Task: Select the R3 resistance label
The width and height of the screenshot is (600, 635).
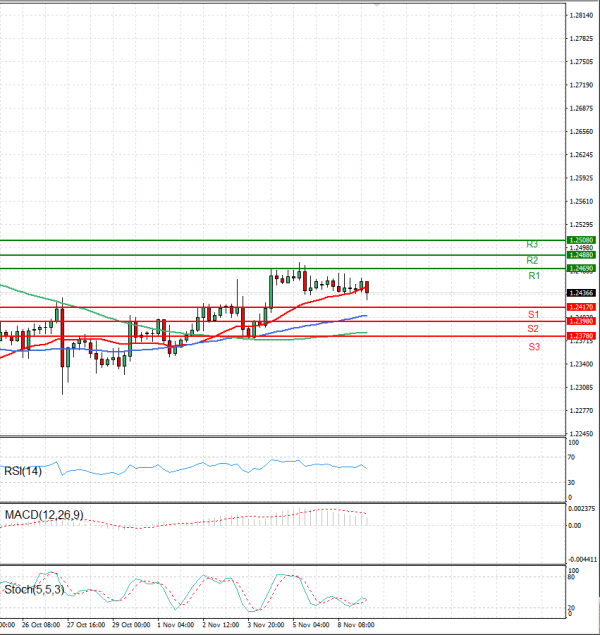Action: click(x=534, y=244)
